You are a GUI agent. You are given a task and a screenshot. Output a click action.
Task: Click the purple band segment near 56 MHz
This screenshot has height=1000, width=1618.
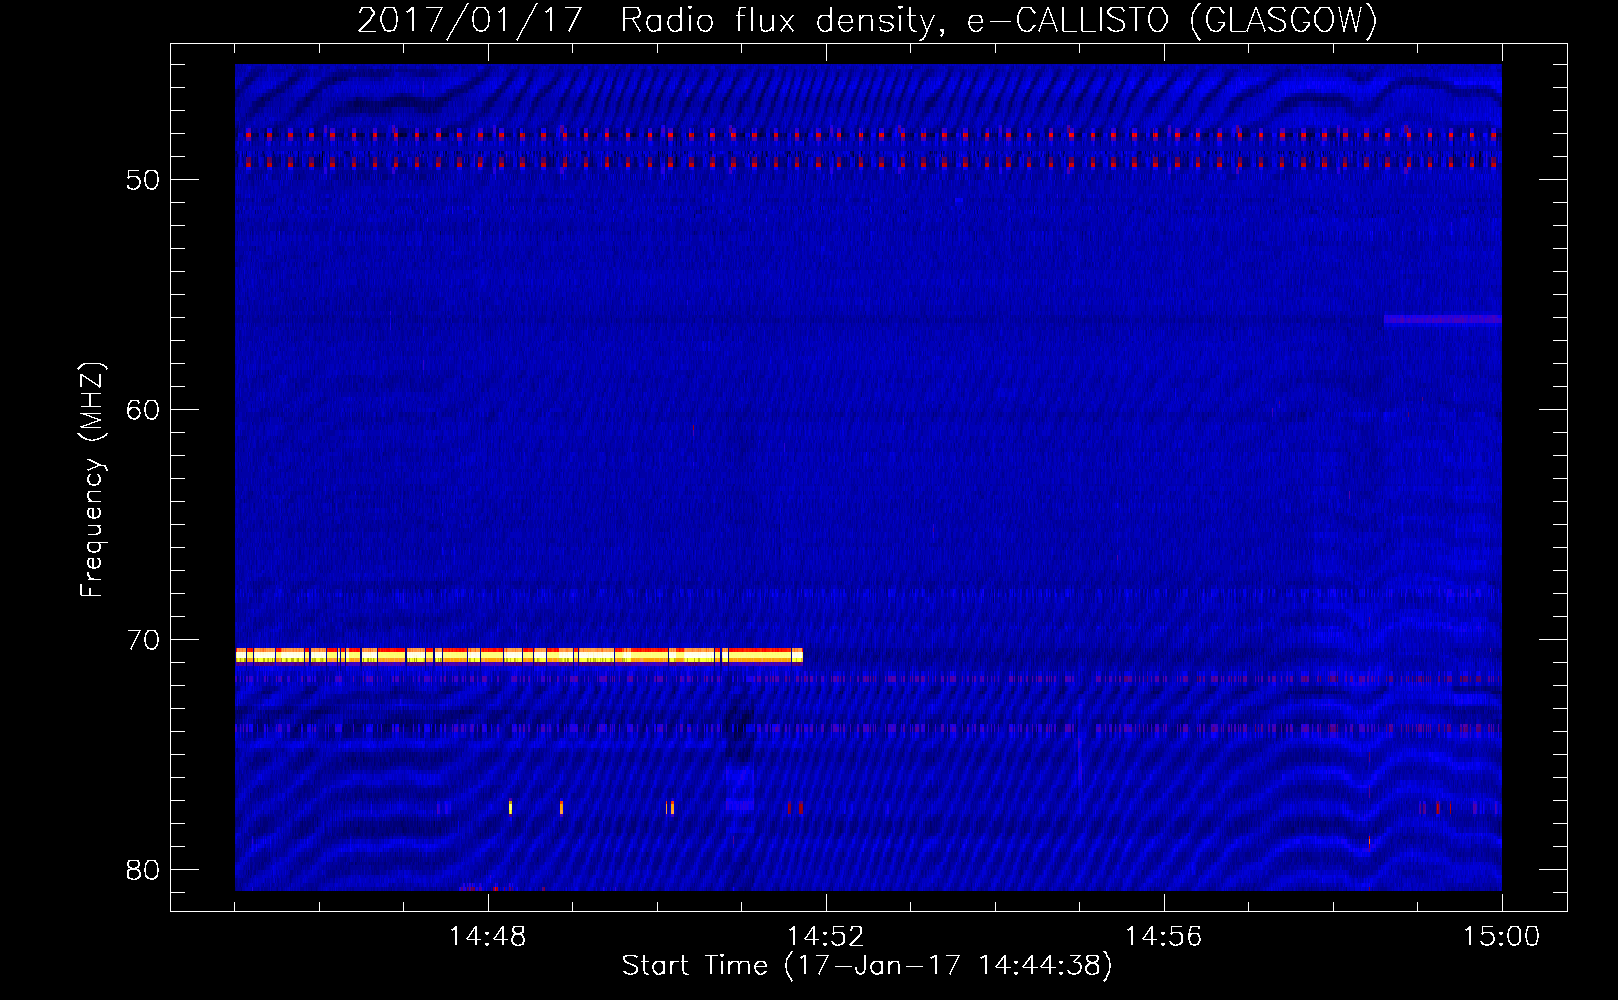pyautogui.click(x=1442, y=320)
